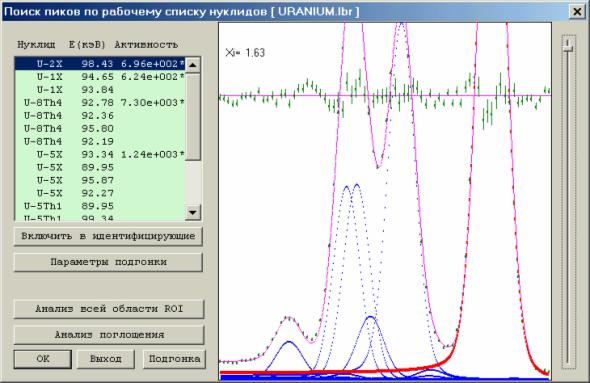Viewport: 590px width, 383px height.
Task: Open 'Параметры подгонки' settings
Action: coord(108,262)
